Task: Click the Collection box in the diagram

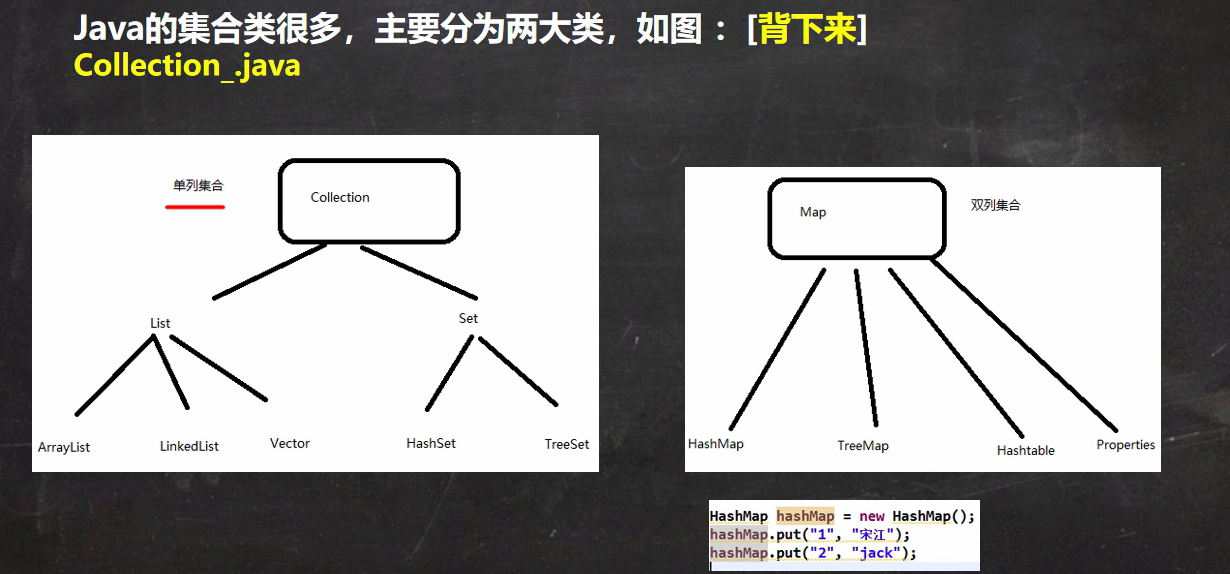Action: coord(369,201)
